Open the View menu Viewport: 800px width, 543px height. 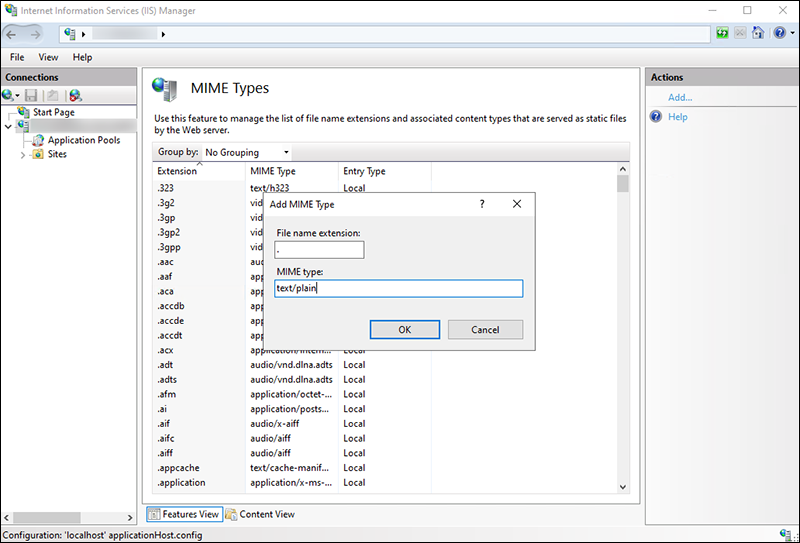point(48,57)
